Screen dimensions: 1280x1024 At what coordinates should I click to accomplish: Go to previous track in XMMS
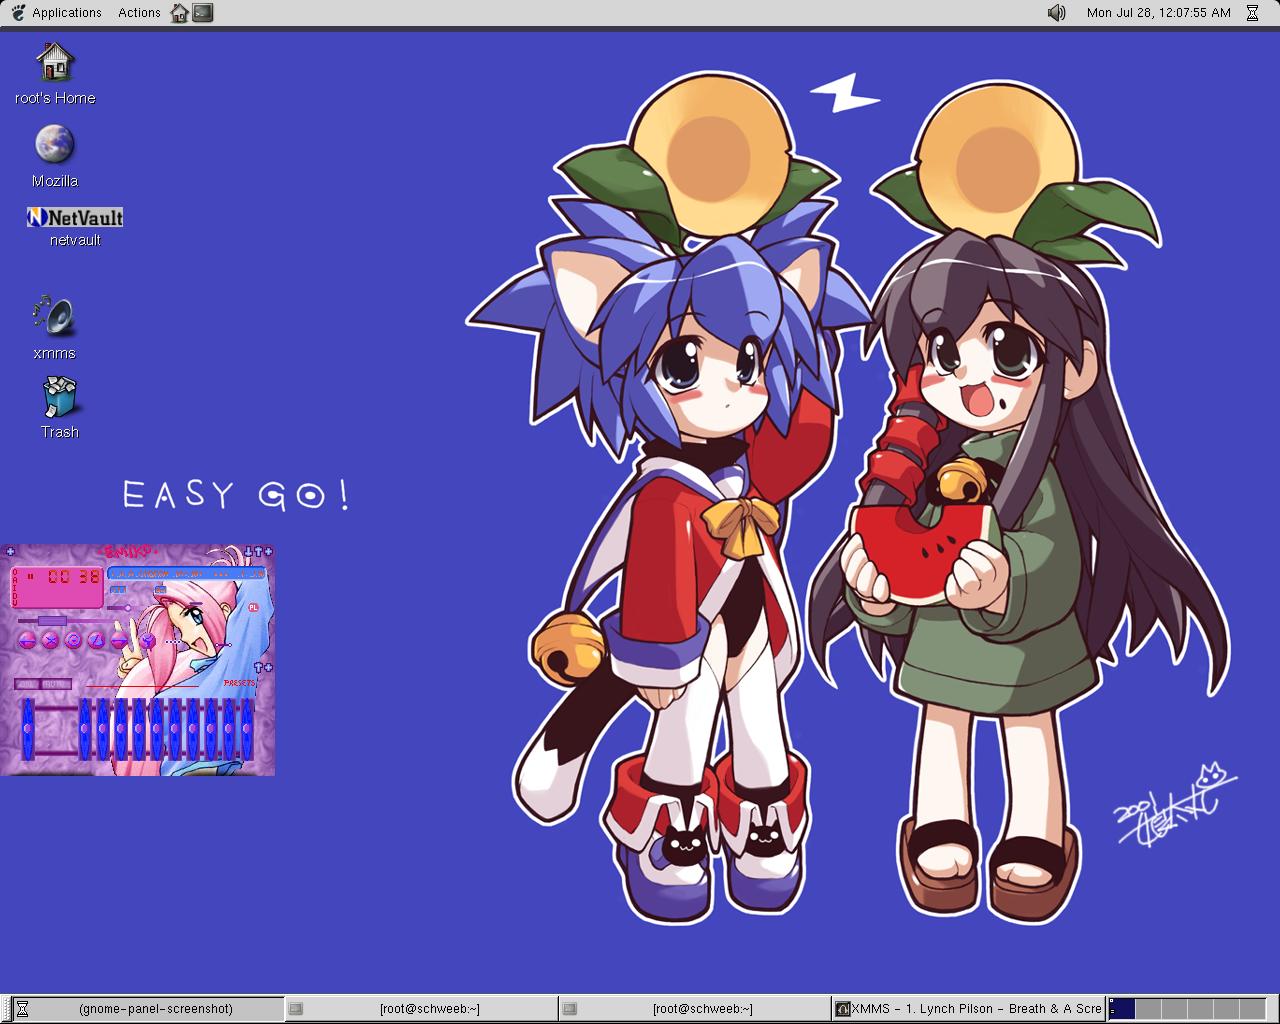pyautogui.click(x=27, y=640)
